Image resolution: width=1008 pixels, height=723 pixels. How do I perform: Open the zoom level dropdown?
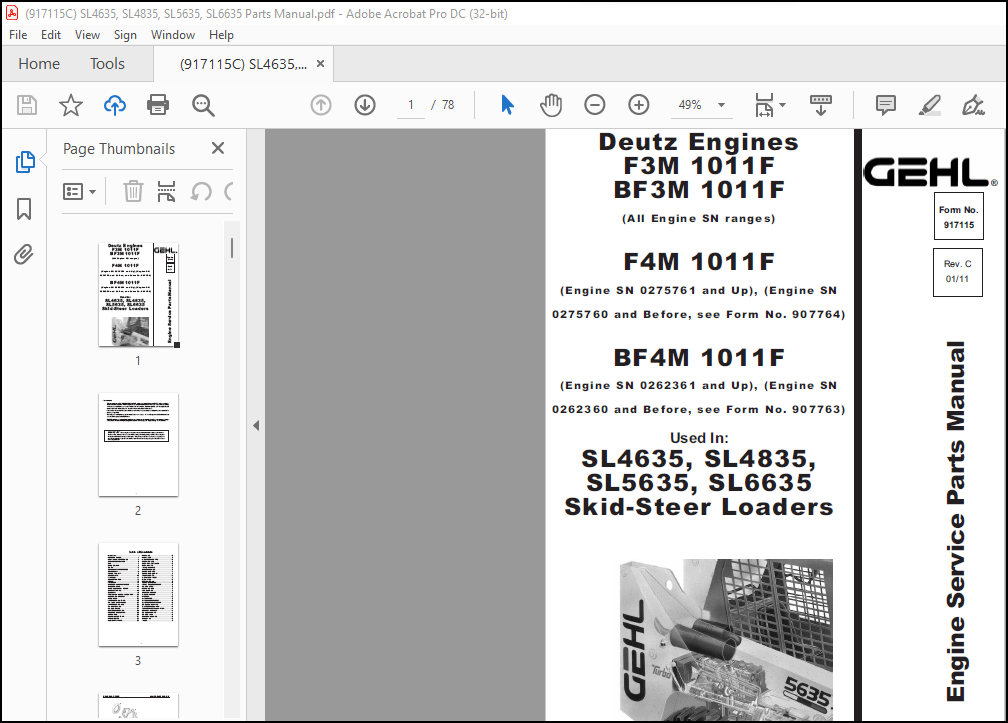(x=721, y=105)
